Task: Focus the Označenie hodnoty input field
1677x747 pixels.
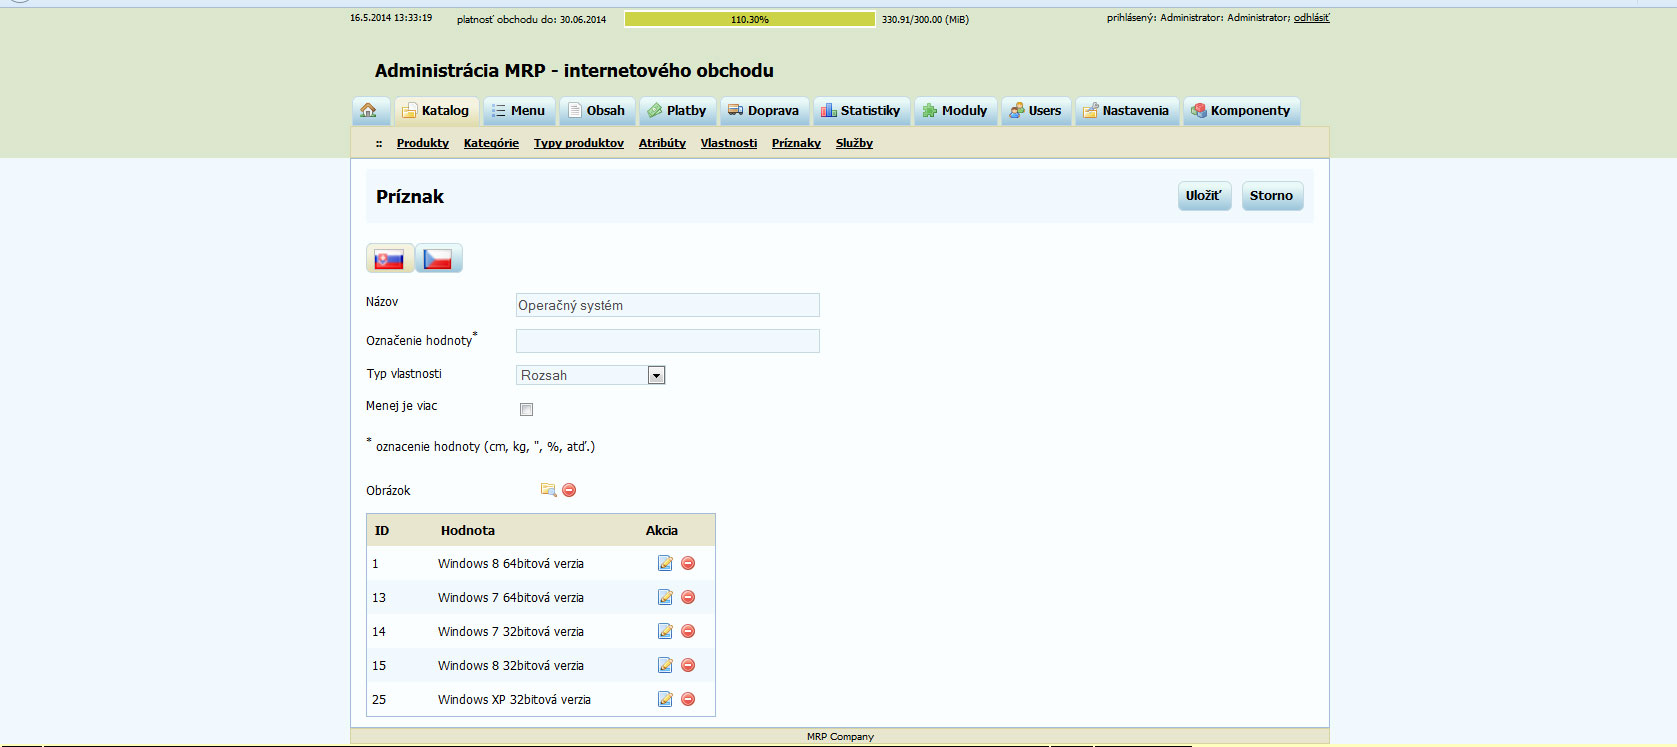Action: pos(668,341)
